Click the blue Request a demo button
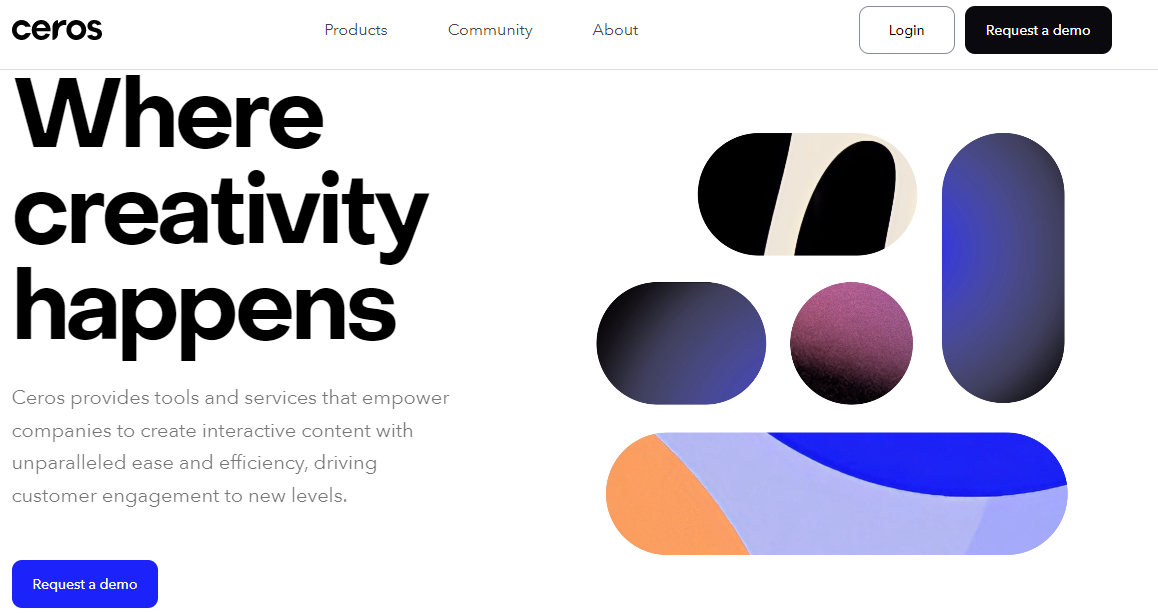The width and height of the screenshot is (1158, 613). (x=85, y=584)
